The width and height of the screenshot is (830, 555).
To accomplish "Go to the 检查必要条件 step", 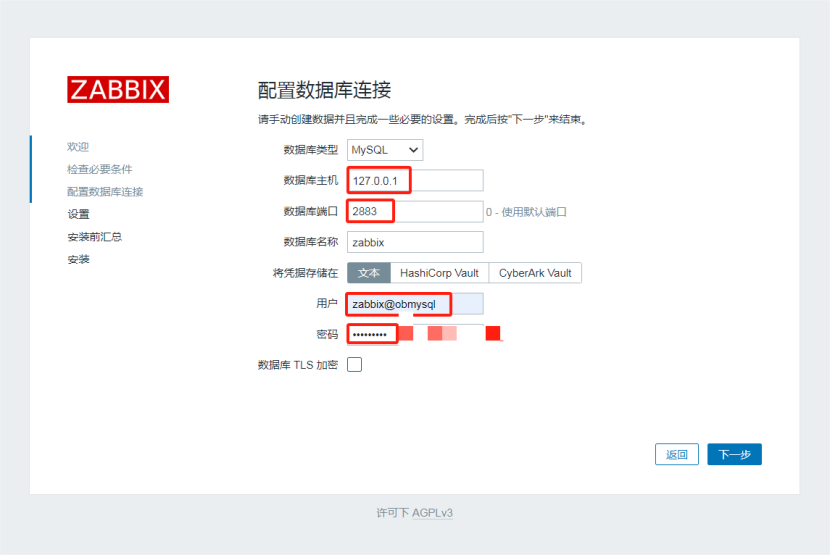I will (99, 169).
